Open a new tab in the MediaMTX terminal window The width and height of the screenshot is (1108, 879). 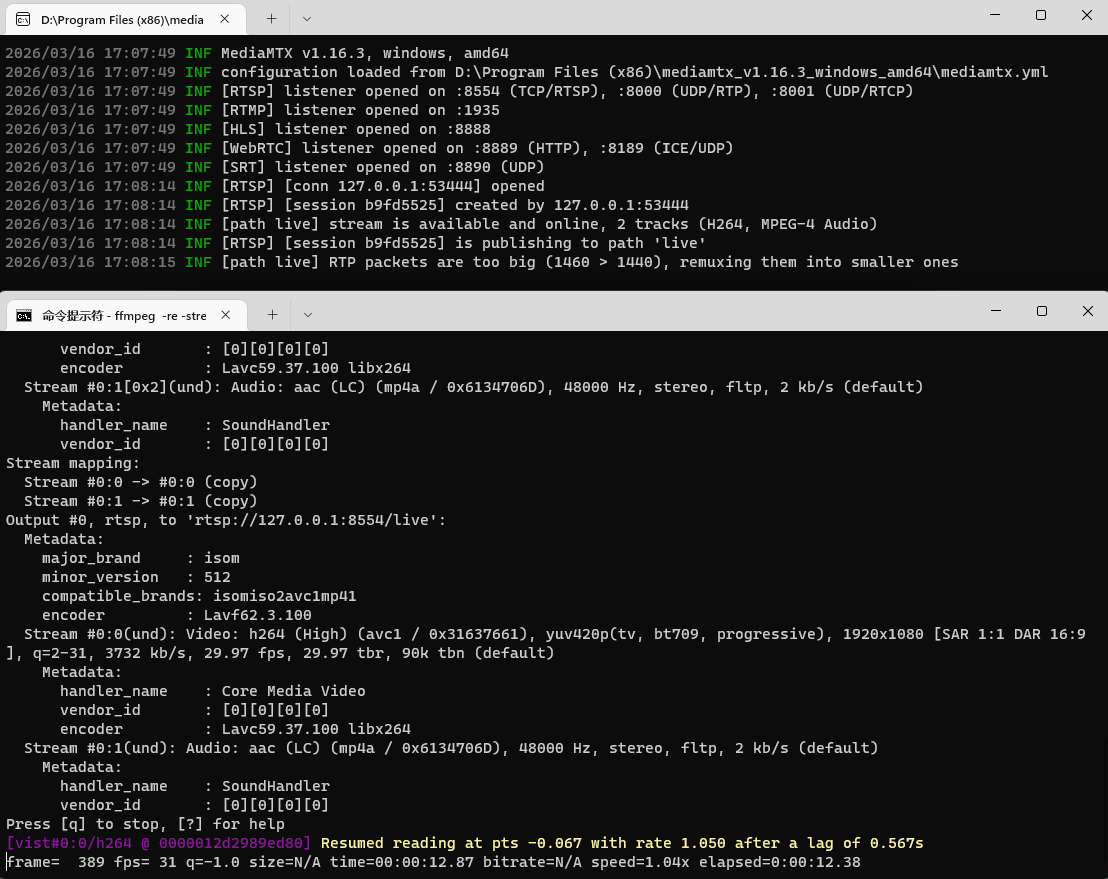(x=271, y=18)
